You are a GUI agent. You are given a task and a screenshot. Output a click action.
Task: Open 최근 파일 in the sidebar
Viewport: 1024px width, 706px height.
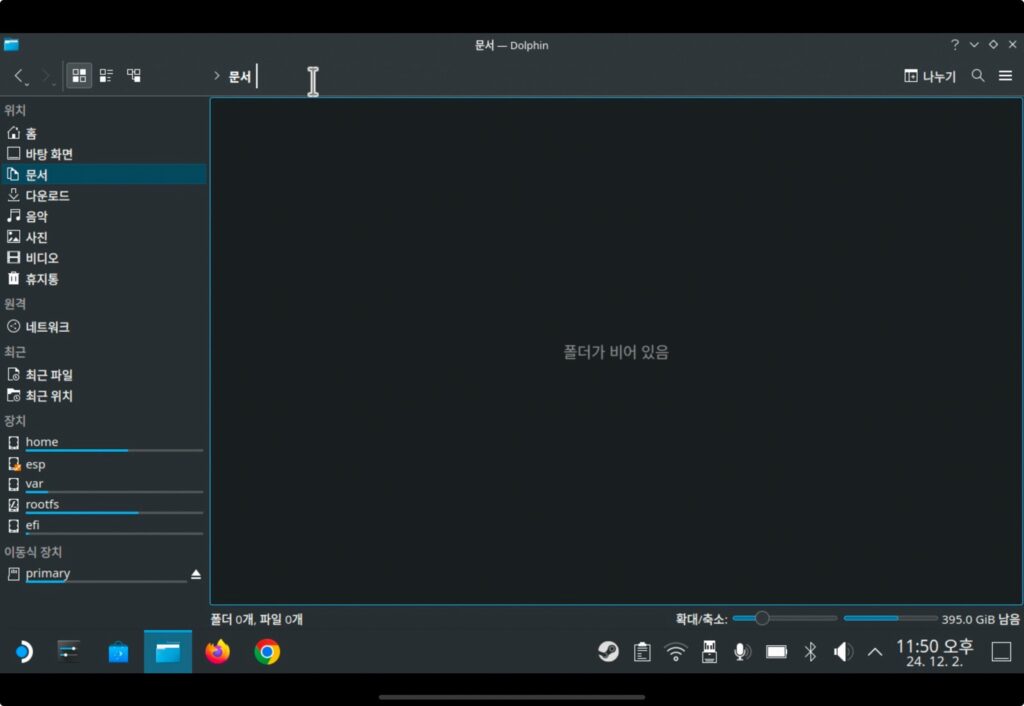pos(104,375)
